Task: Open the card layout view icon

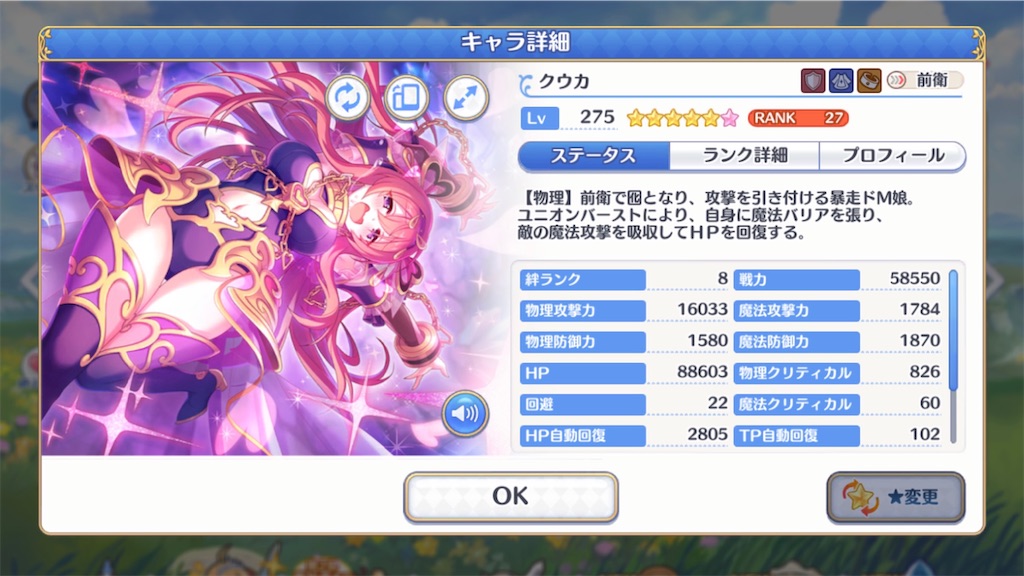Action: click(406, 98)
